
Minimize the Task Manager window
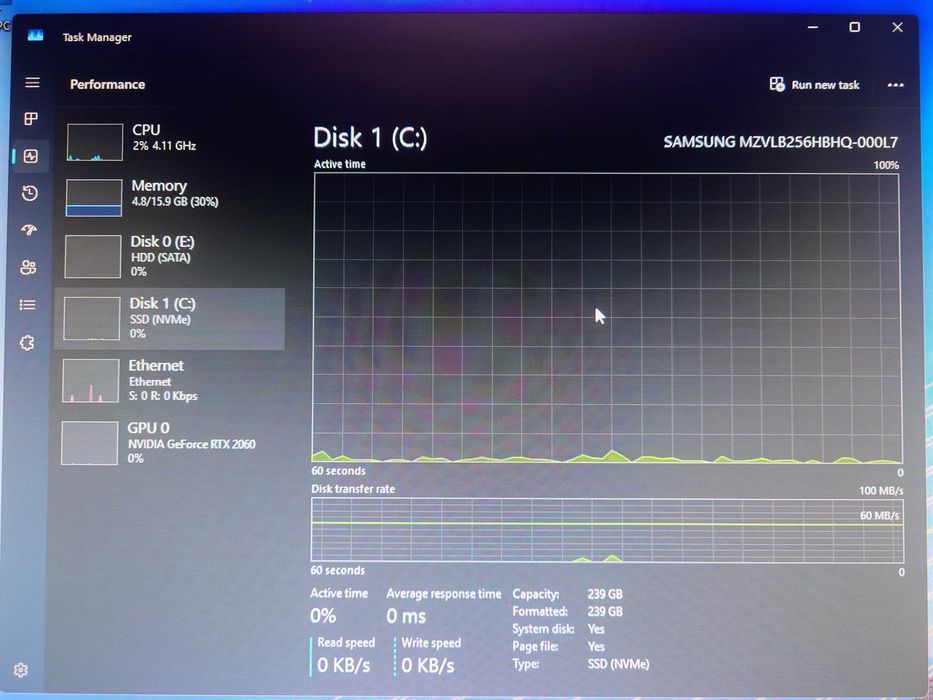(813, 27)
